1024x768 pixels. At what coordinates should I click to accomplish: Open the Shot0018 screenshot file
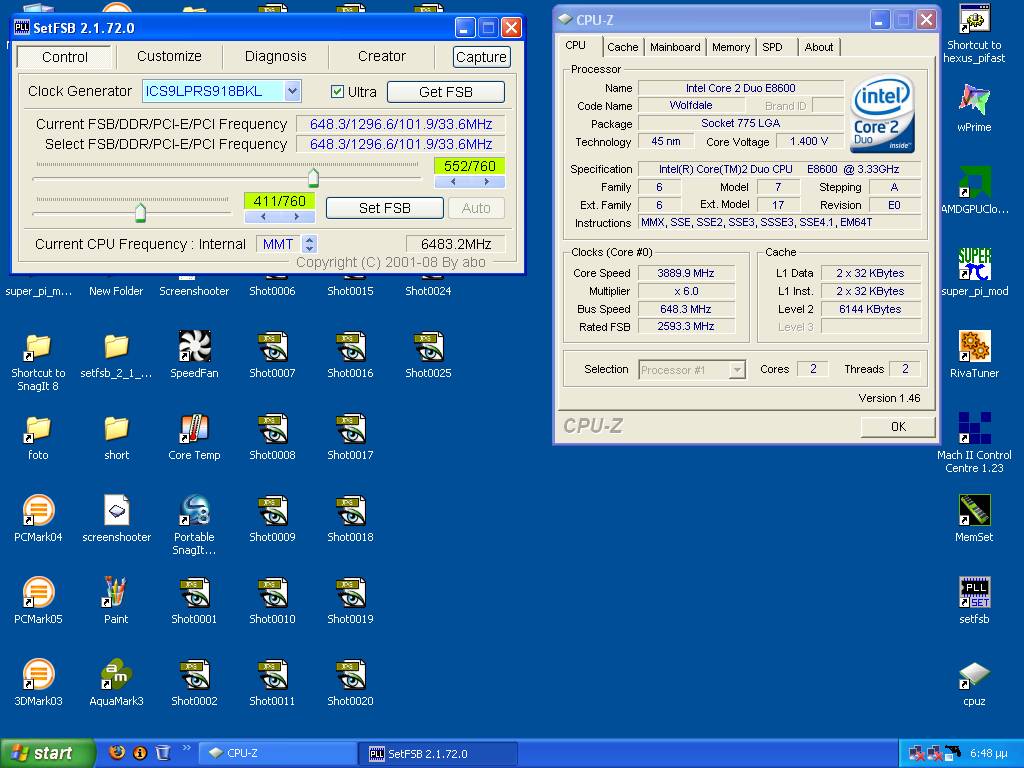click(x=350, y=511)
